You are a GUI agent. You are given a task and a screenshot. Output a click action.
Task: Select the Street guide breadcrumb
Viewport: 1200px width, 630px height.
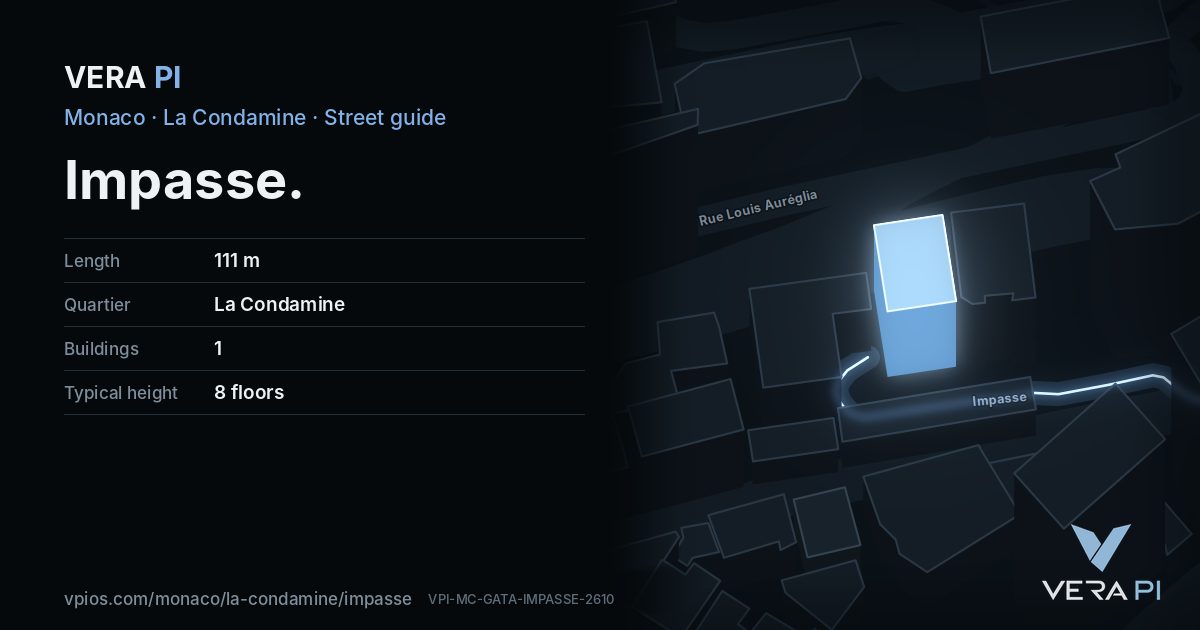(x=385, y=117)
